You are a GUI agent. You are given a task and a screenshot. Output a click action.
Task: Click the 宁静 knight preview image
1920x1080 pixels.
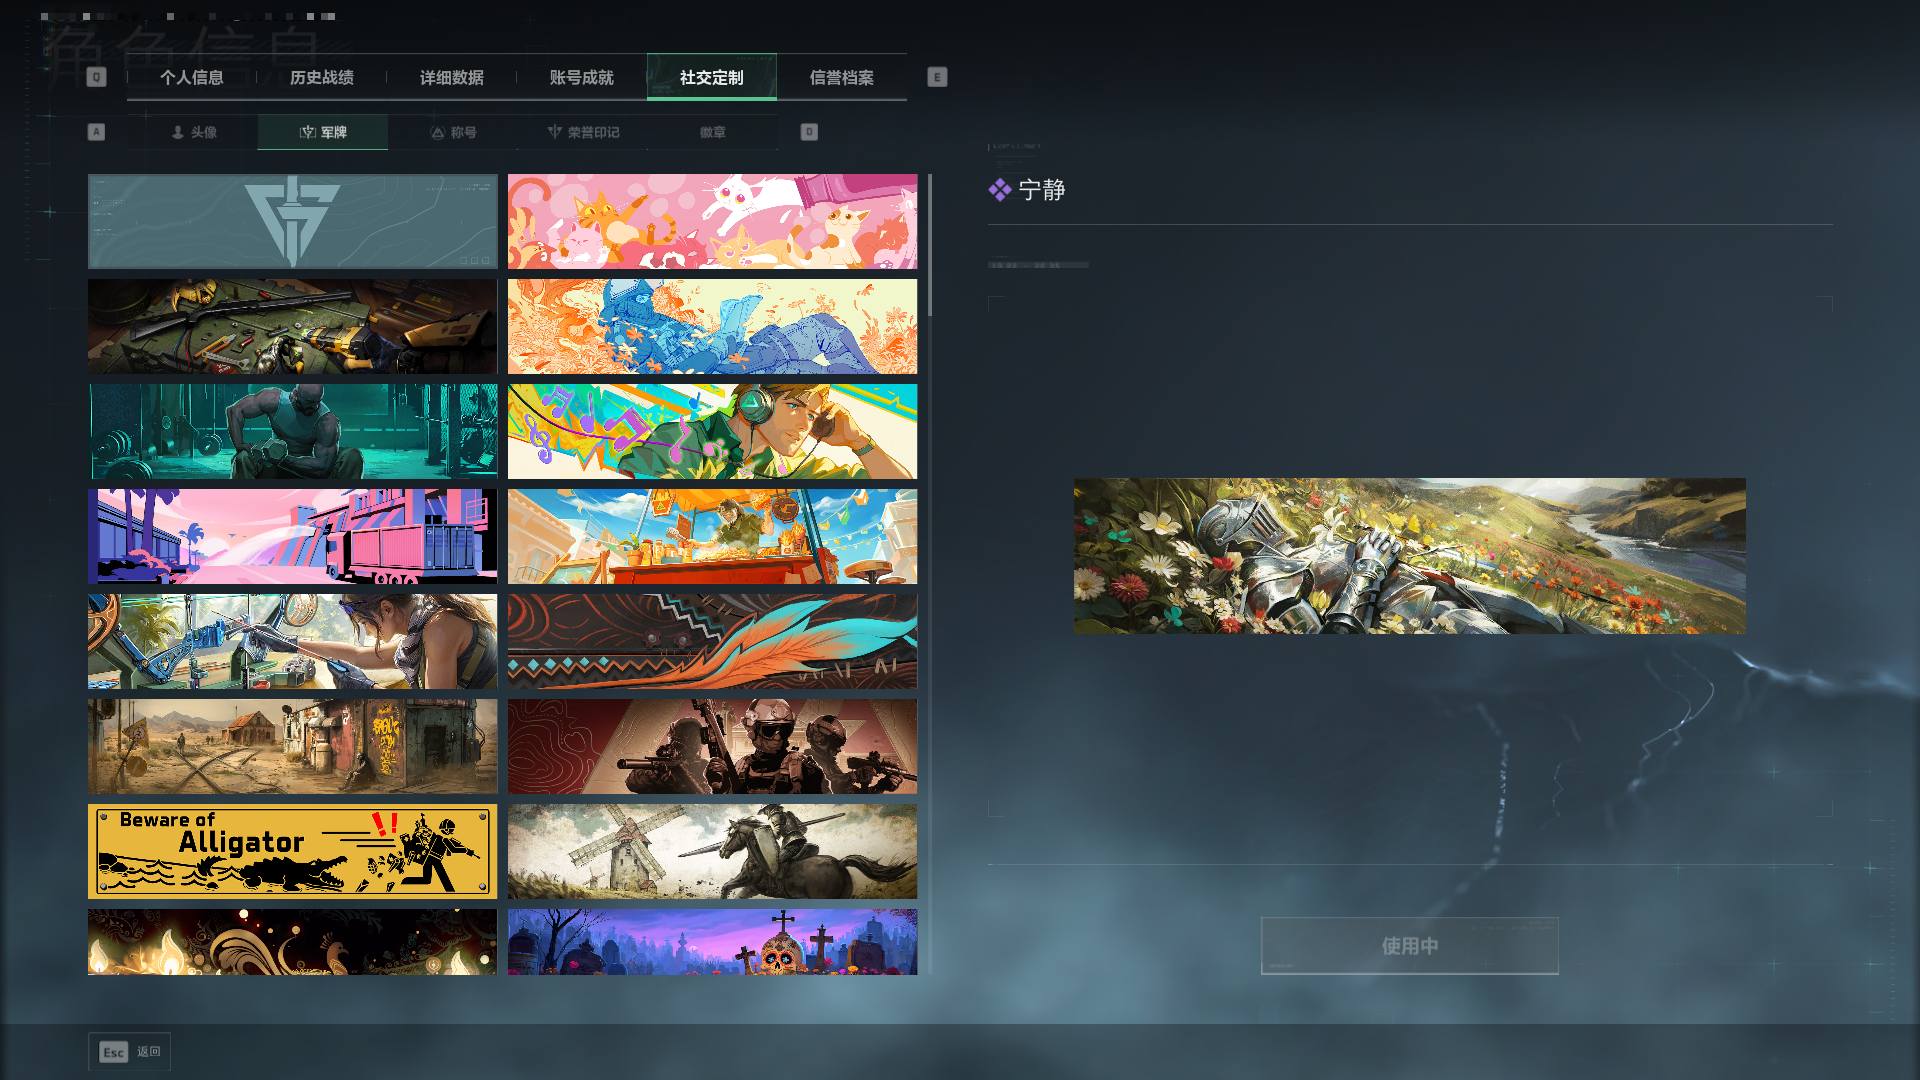point(1409,556)
